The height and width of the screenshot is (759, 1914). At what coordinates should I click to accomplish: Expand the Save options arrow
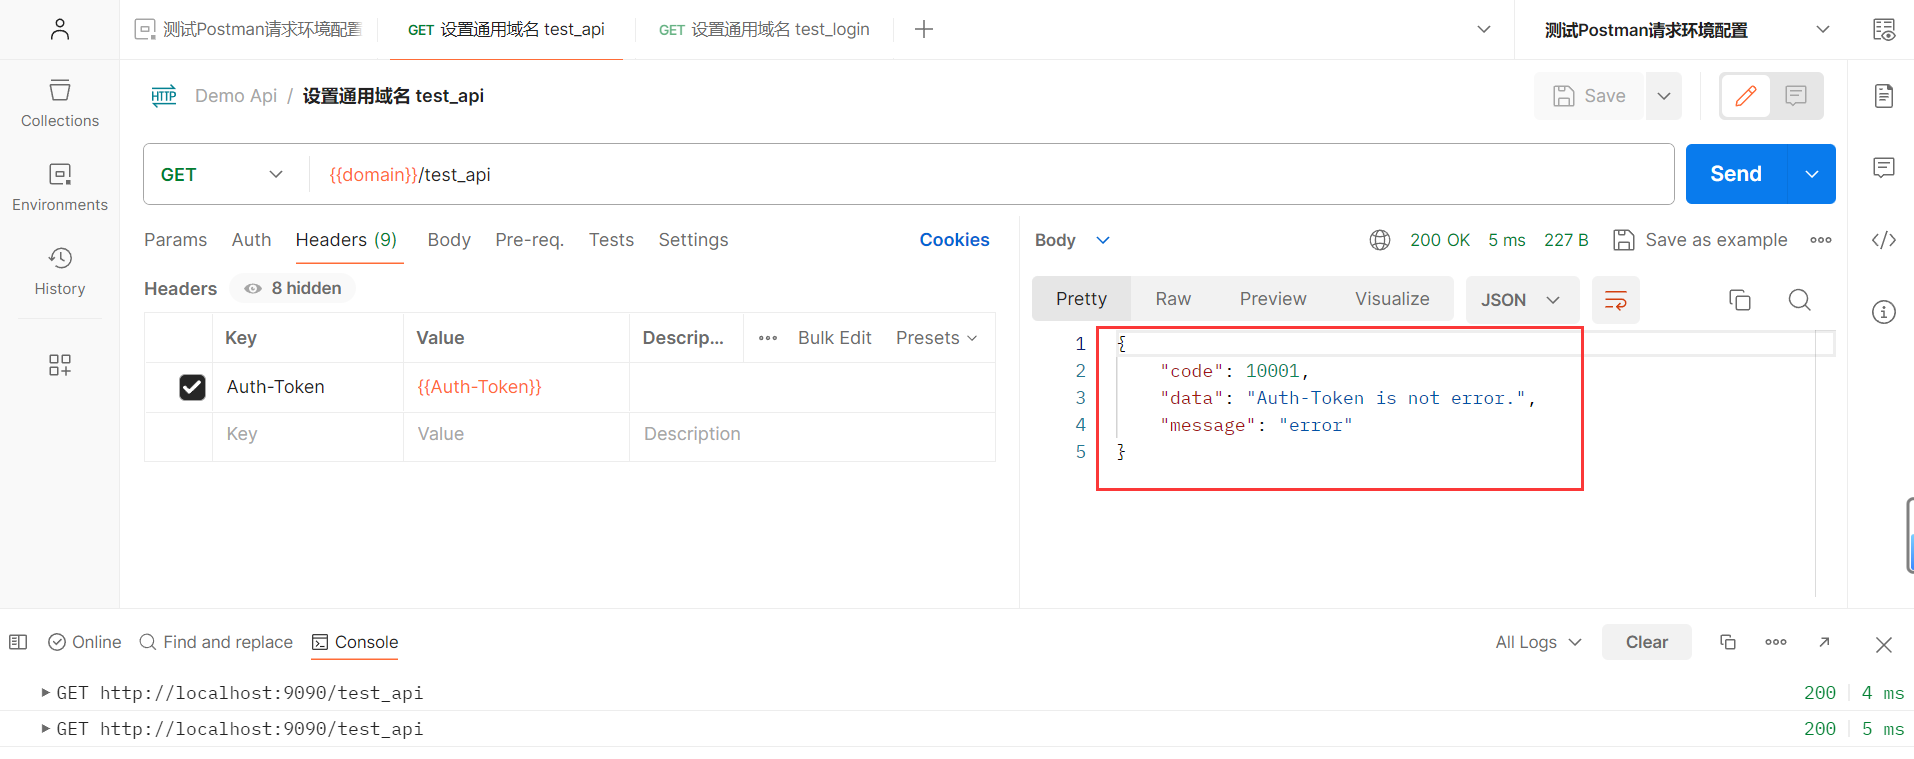coord(1664,96)
